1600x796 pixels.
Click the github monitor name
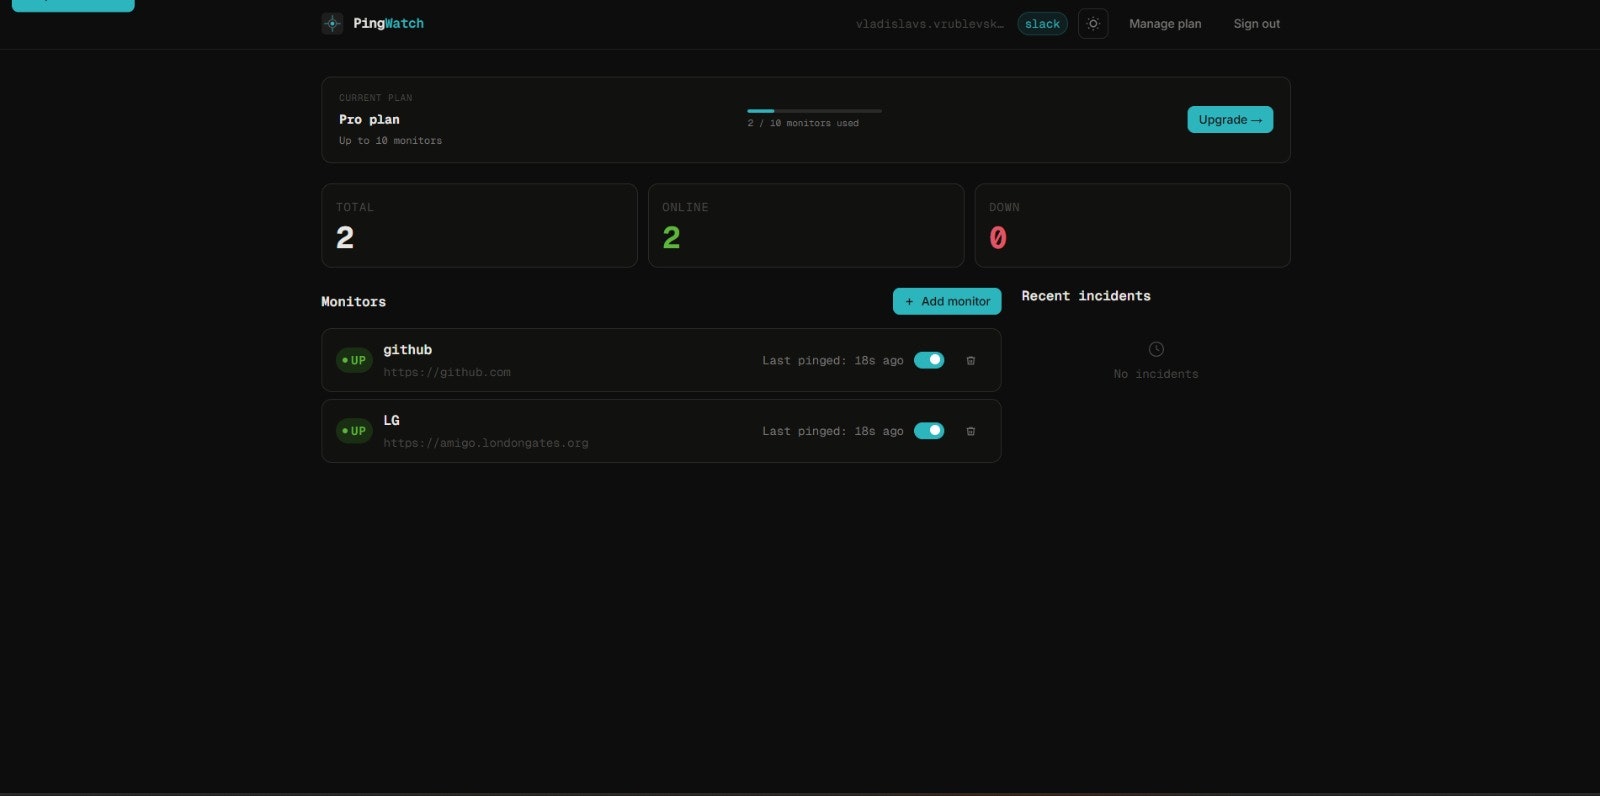[407, 350]
